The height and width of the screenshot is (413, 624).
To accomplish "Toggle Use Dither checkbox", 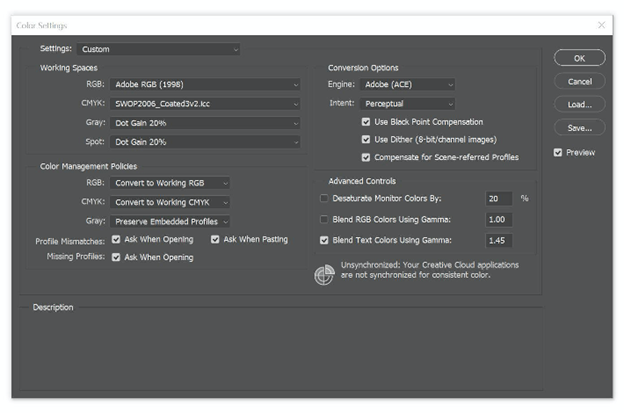I will (x=366, y=139).
